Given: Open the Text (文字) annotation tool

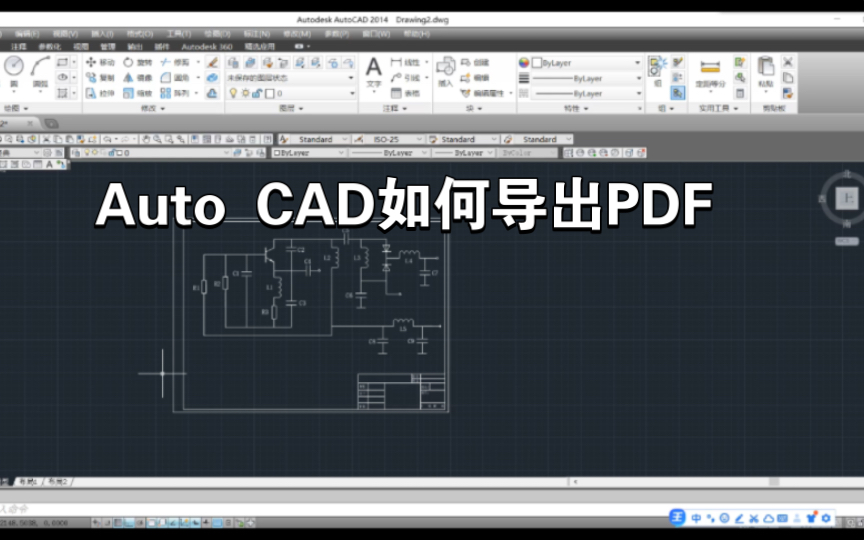Looking at the screenshot, I should (374, 73).
